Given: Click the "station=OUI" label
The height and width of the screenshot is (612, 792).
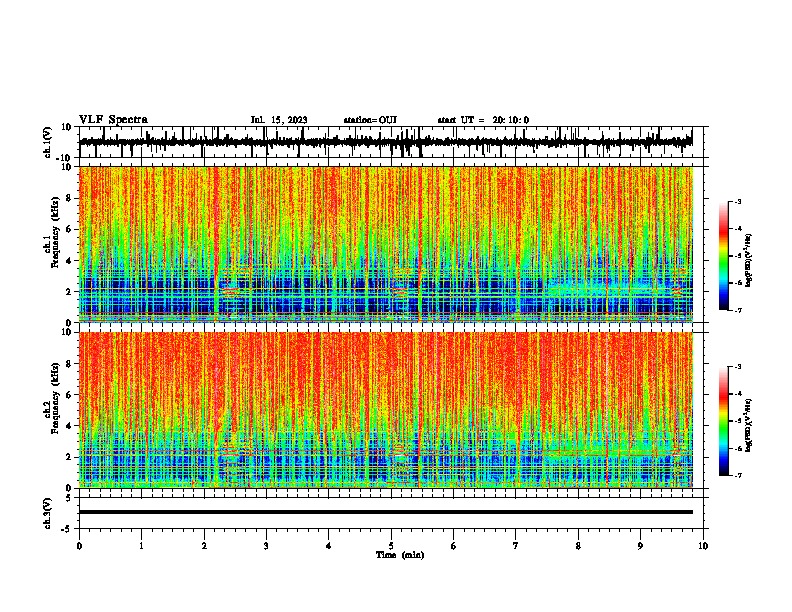Looking at the screenshot, I should pos(370,120).
